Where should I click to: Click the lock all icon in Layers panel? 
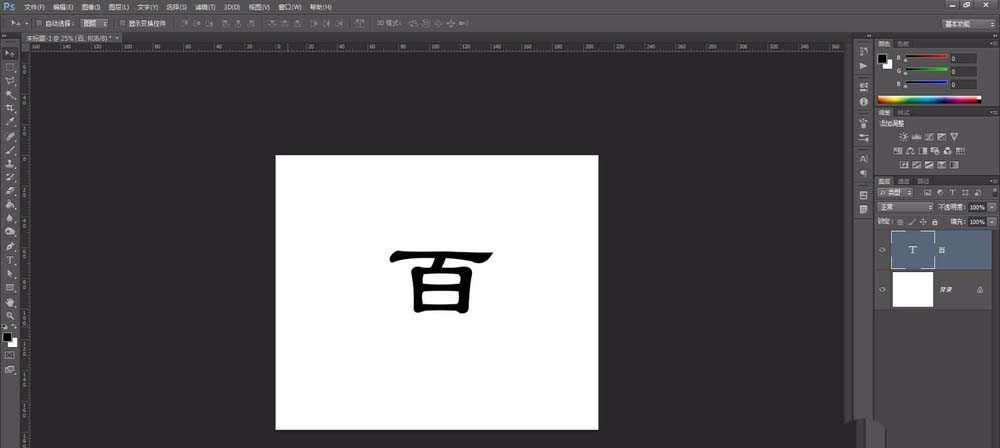pos(934,221)
